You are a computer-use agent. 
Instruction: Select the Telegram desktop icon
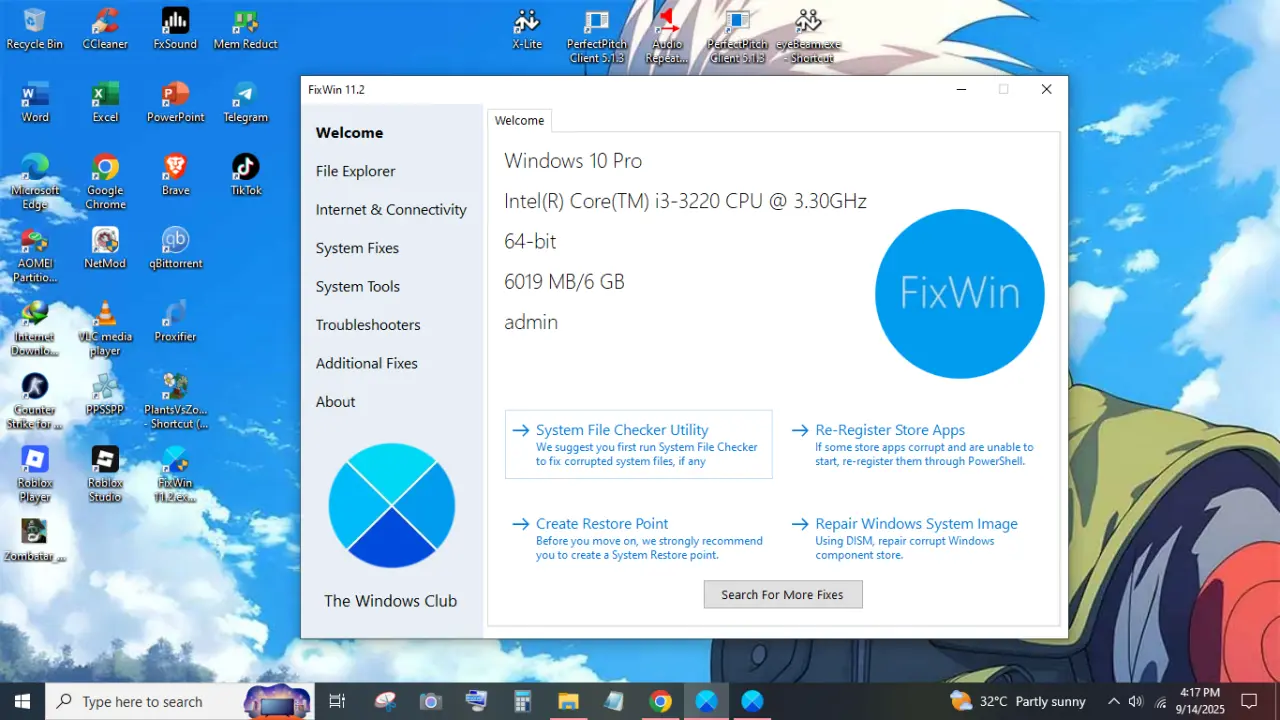click(245, 102)
